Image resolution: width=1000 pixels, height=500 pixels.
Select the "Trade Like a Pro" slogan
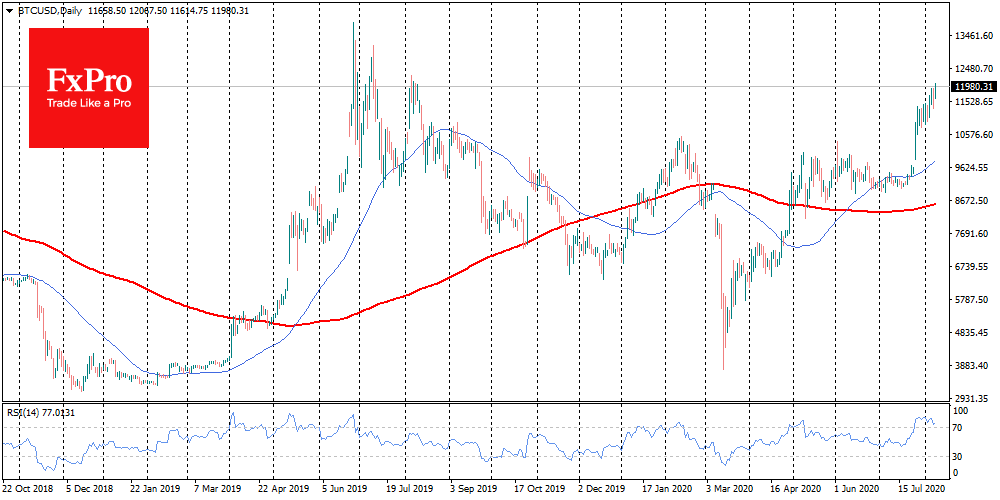coord(90,103)
